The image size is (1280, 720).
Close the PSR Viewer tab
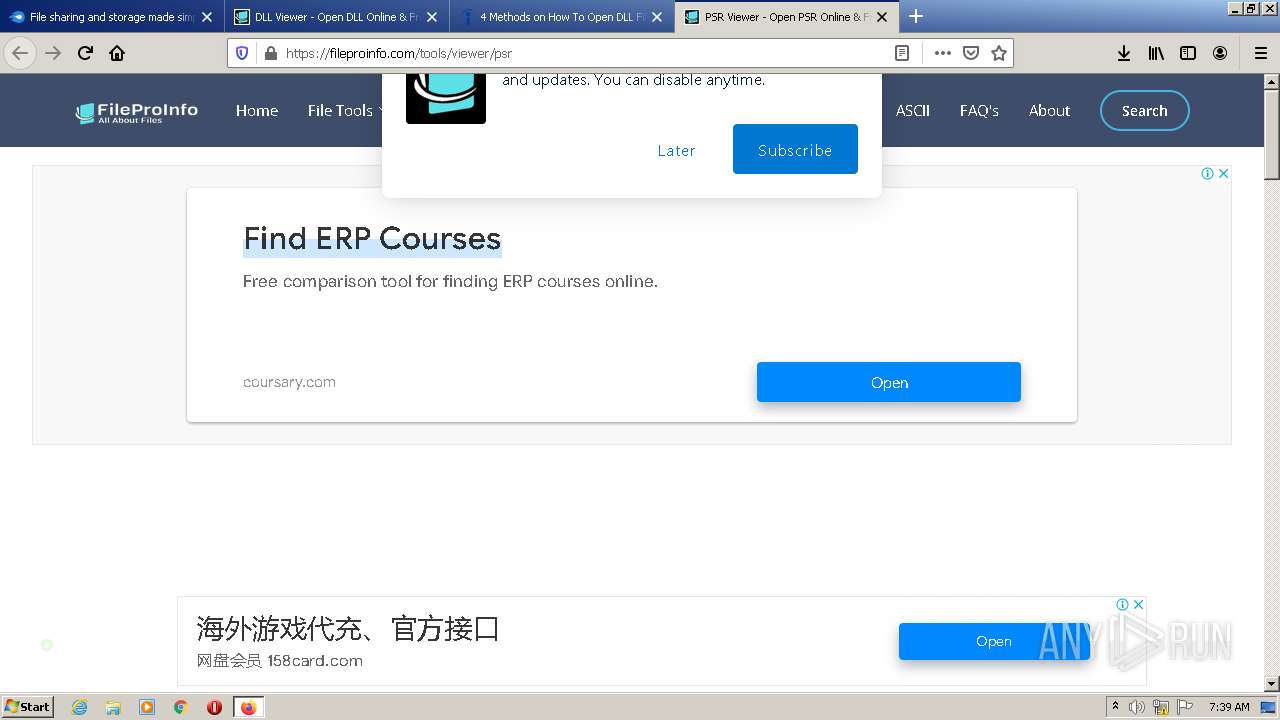(882, 17)
